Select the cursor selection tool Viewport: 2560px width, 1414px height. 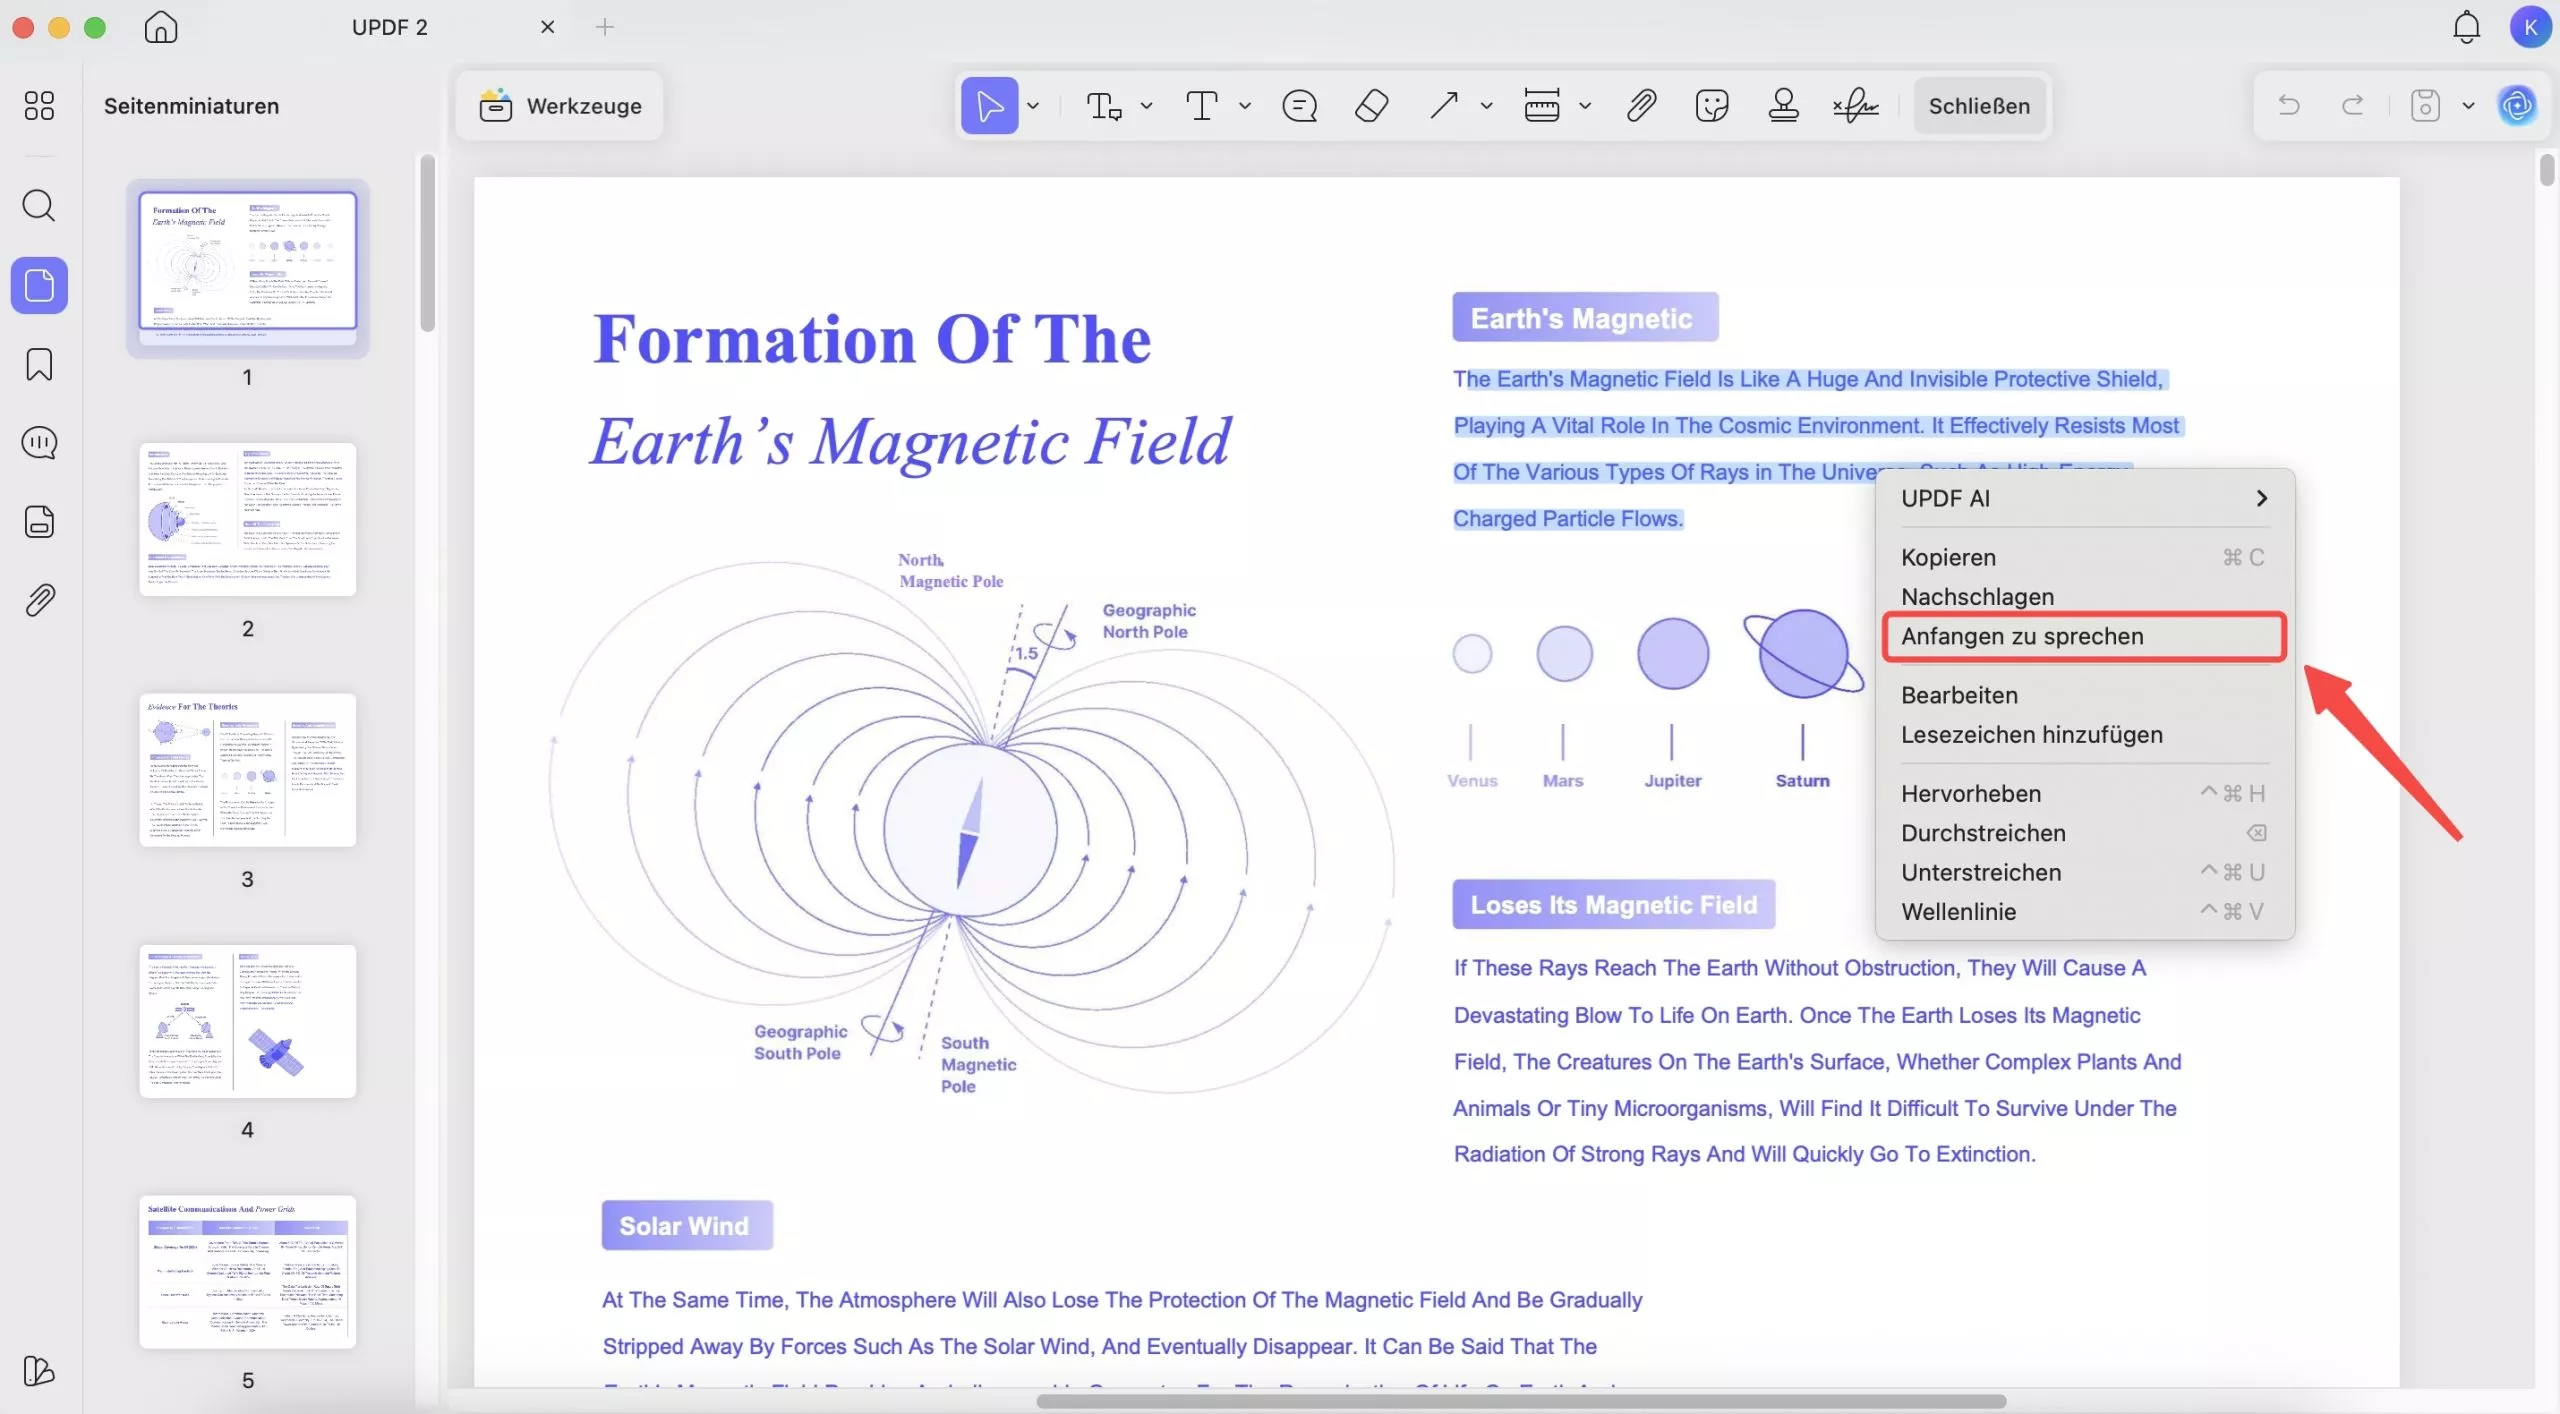click(989, 105)
